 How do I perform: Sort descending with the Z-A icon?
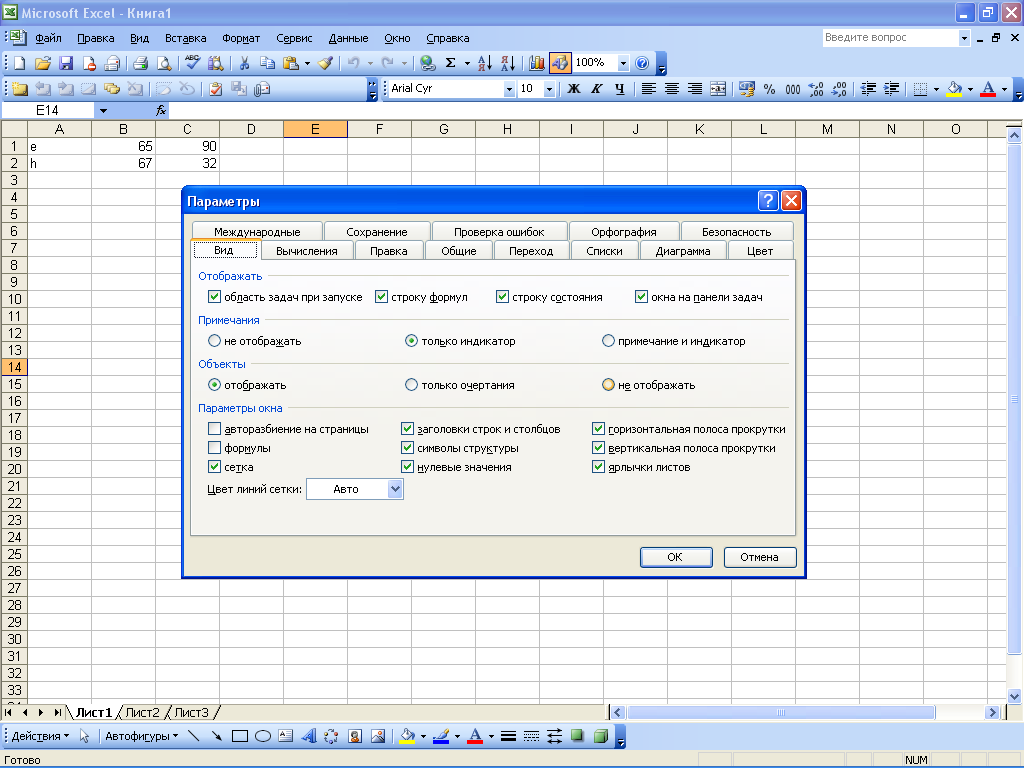[x=507, y=63]
